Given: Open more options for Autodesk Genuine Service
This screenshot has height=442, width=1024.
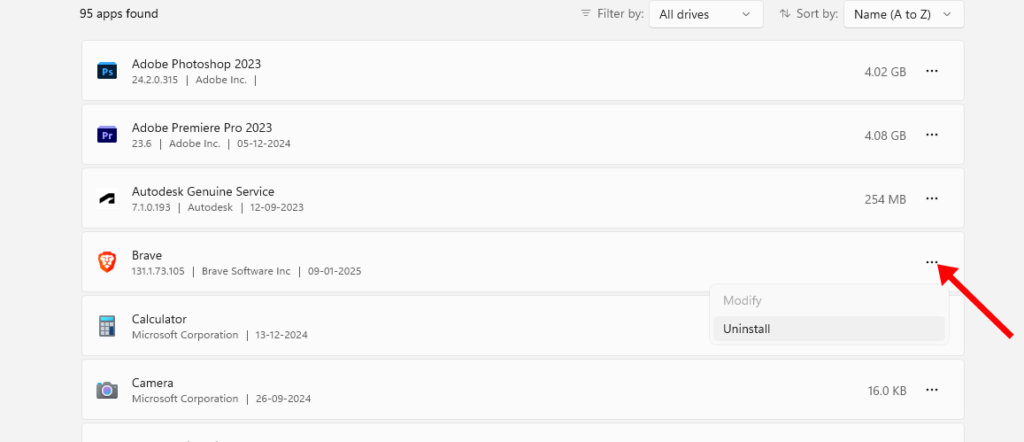Looking at the screenshot, I should click(x=932, y=198).
